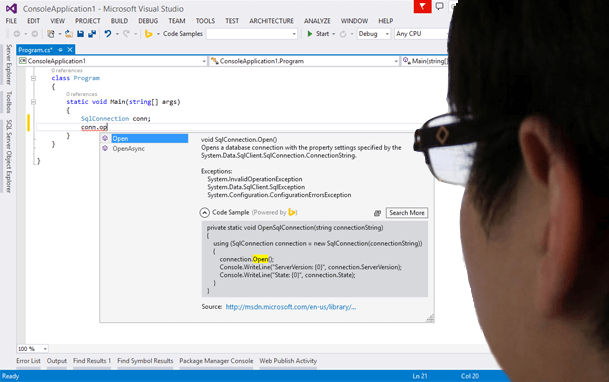Open the PROJECT menu
609x382 pixels.
point(88,21)
